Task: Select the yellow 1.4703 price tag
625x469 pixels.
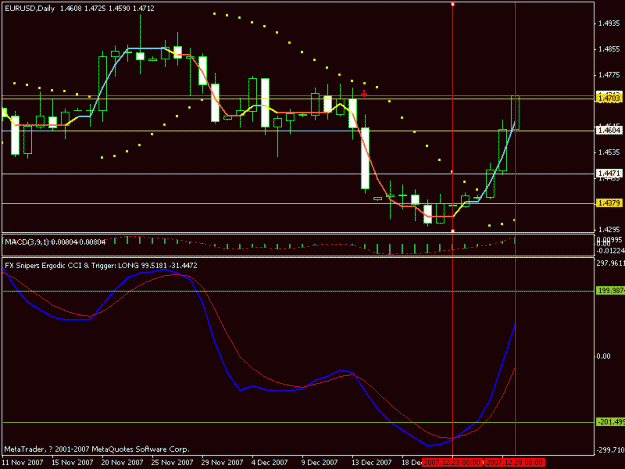Action: coord(609,98)
